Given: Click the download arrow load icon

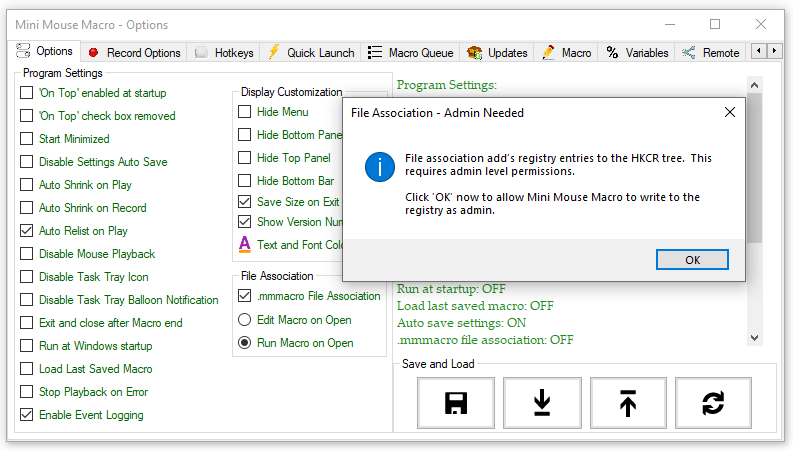Looking at the screenshot, I should coord(542,403).
